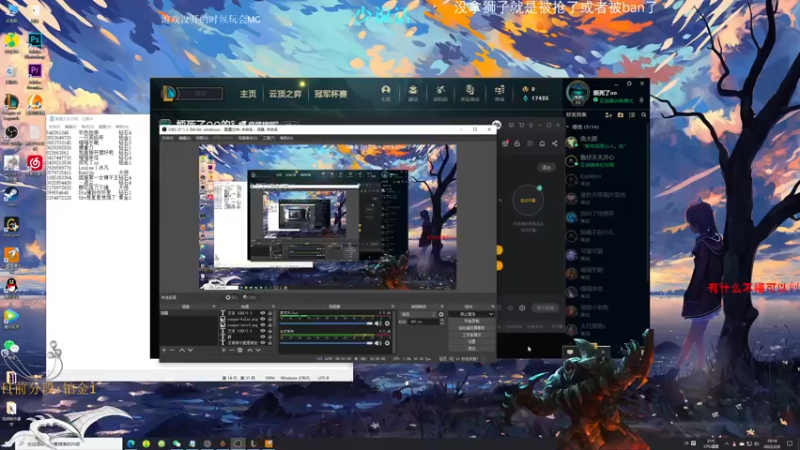
Task: Open the LoL collection (藏品) icon
Action: (x=413, y=92)
